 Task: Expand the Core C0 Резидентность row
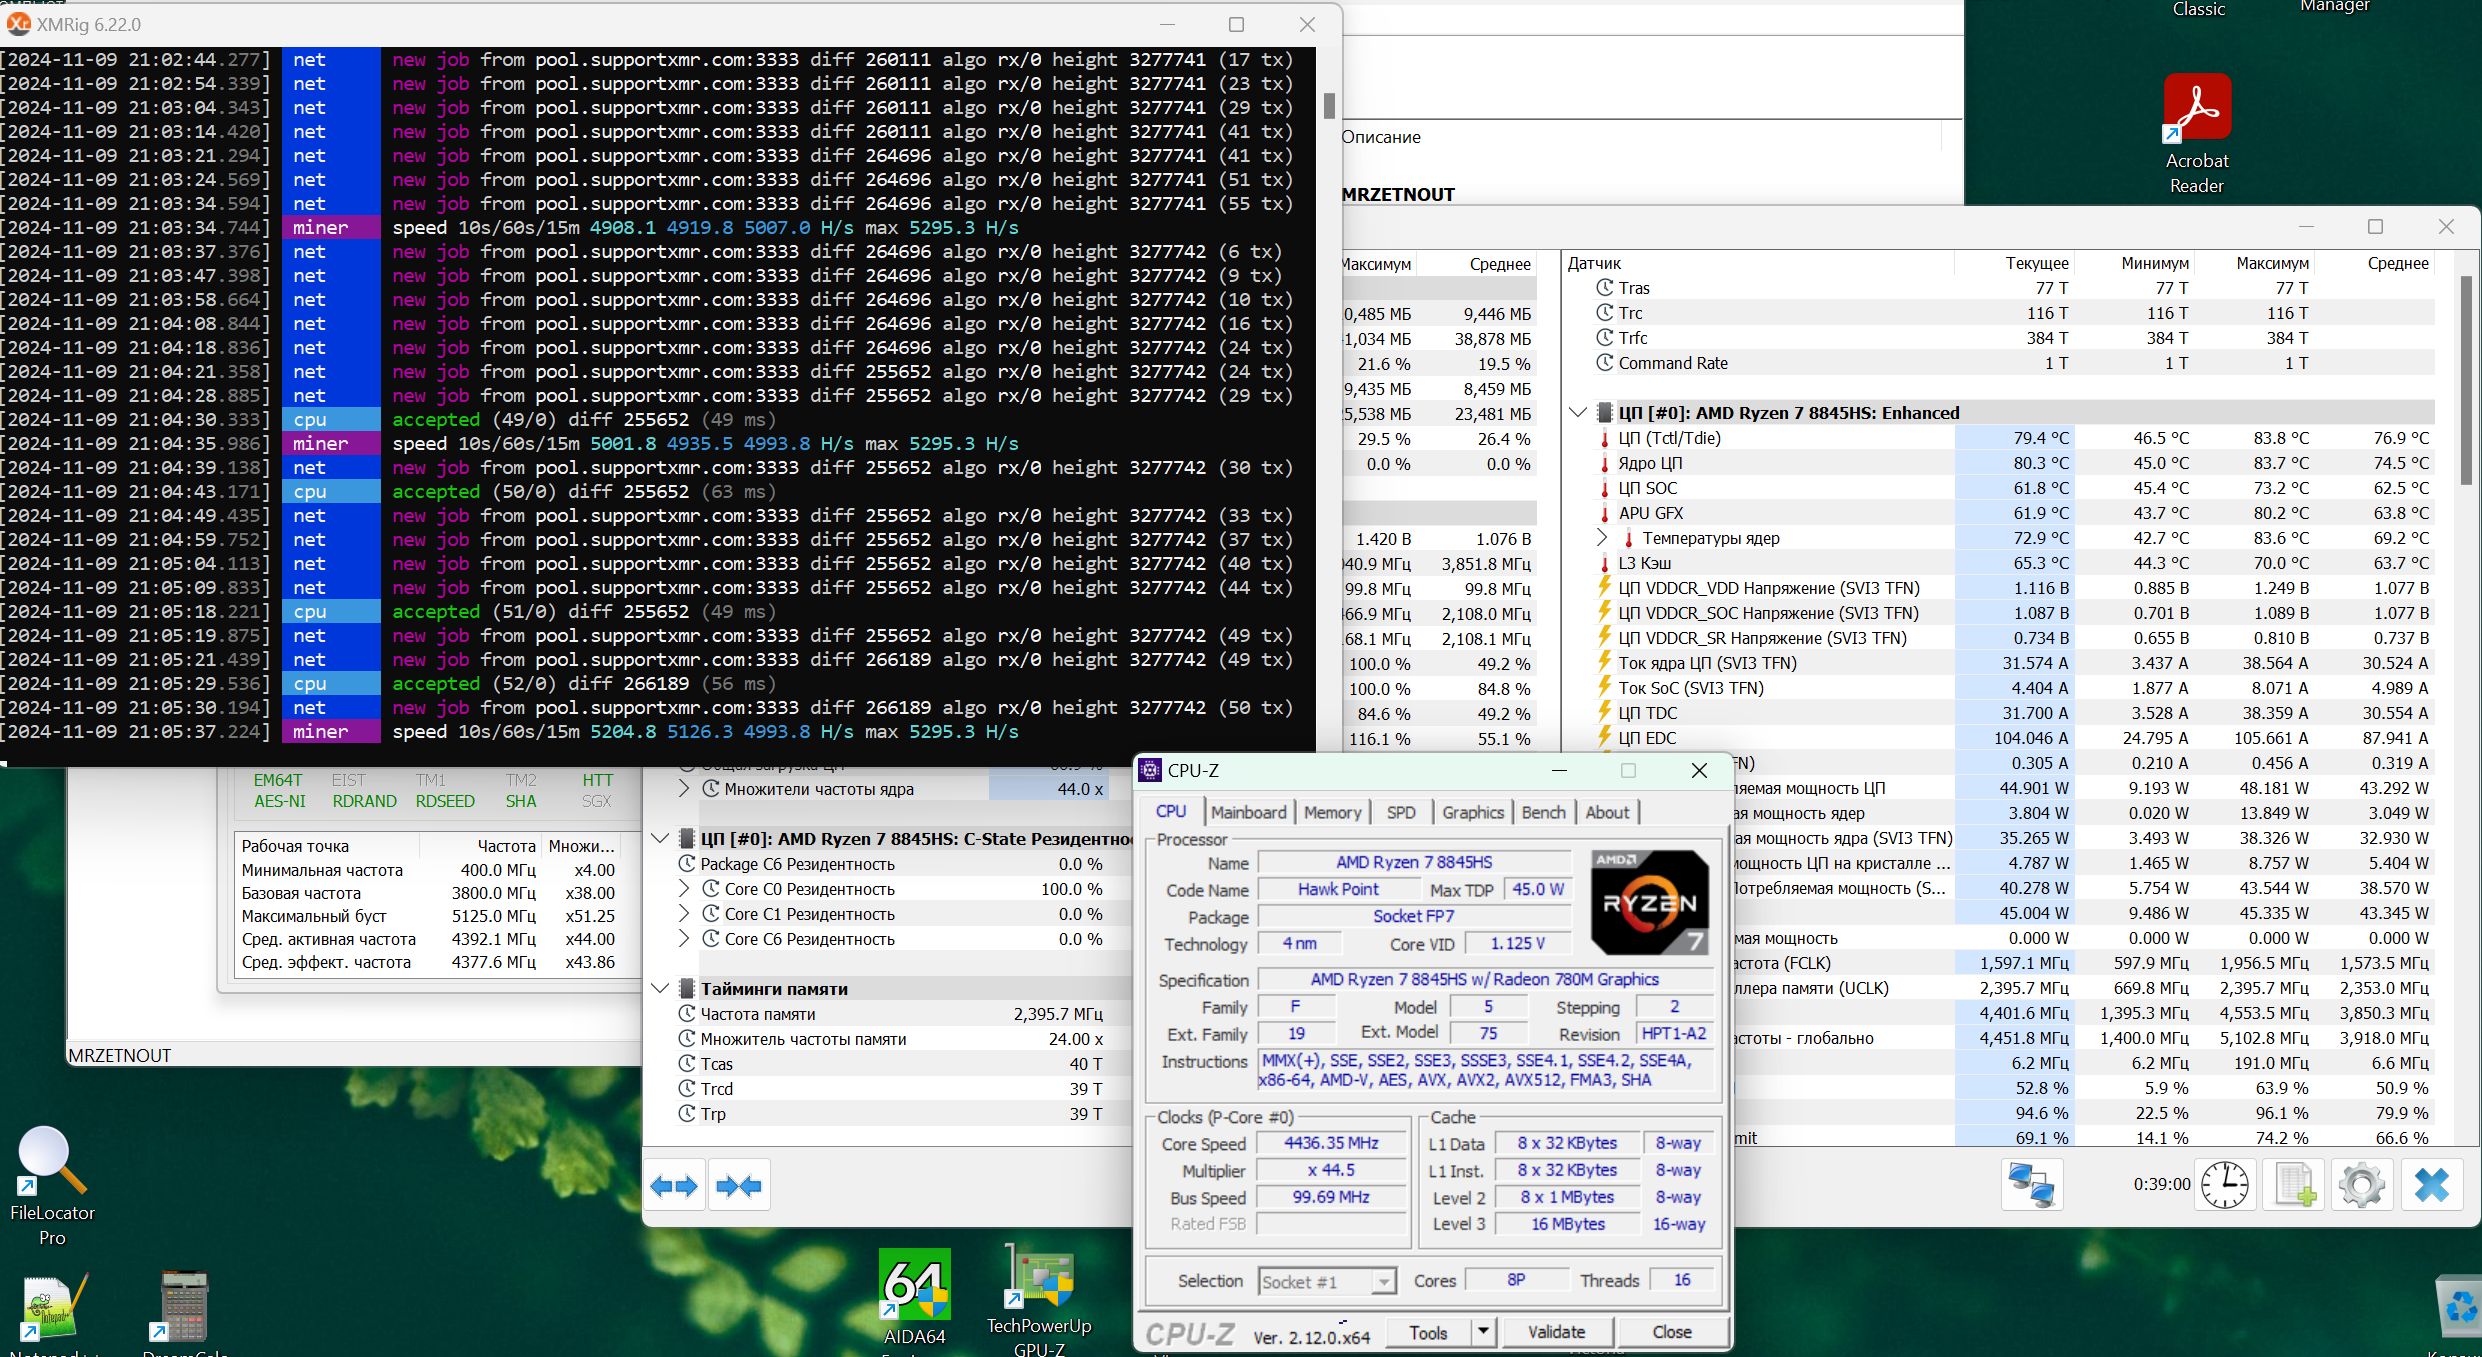(x=684, y=889)
